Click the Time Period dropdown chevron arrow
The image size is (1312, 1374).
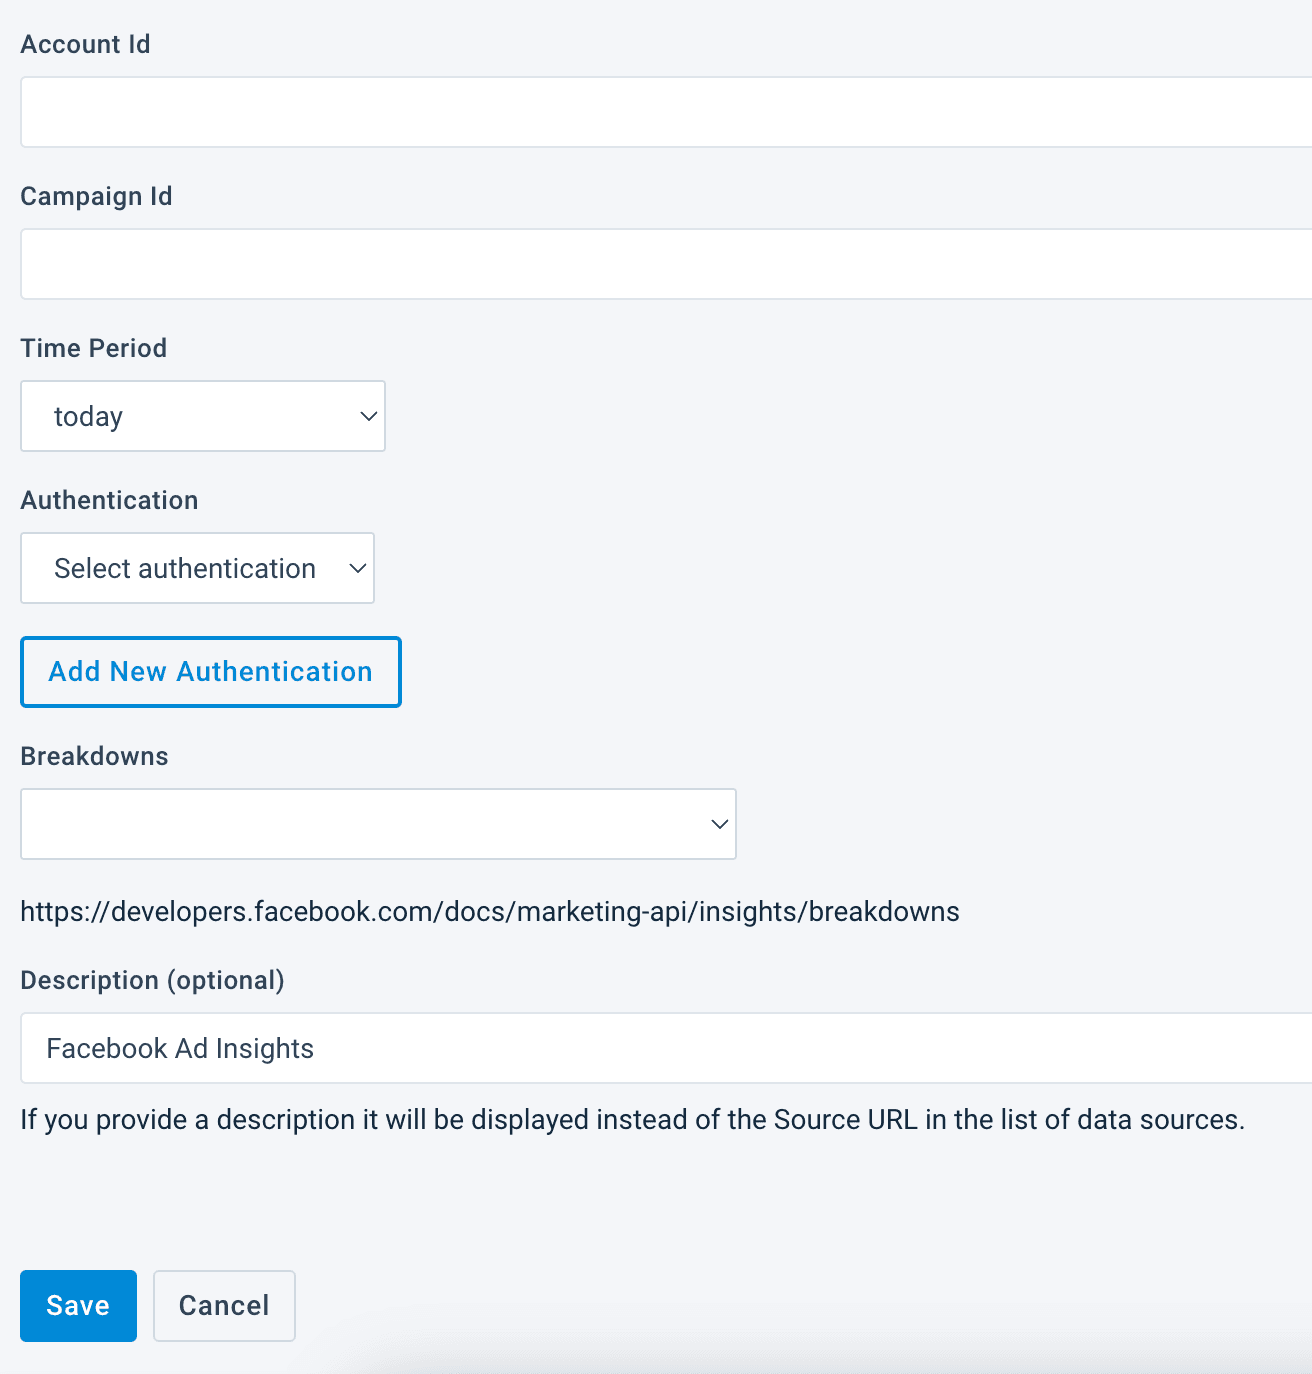[368, 416]
